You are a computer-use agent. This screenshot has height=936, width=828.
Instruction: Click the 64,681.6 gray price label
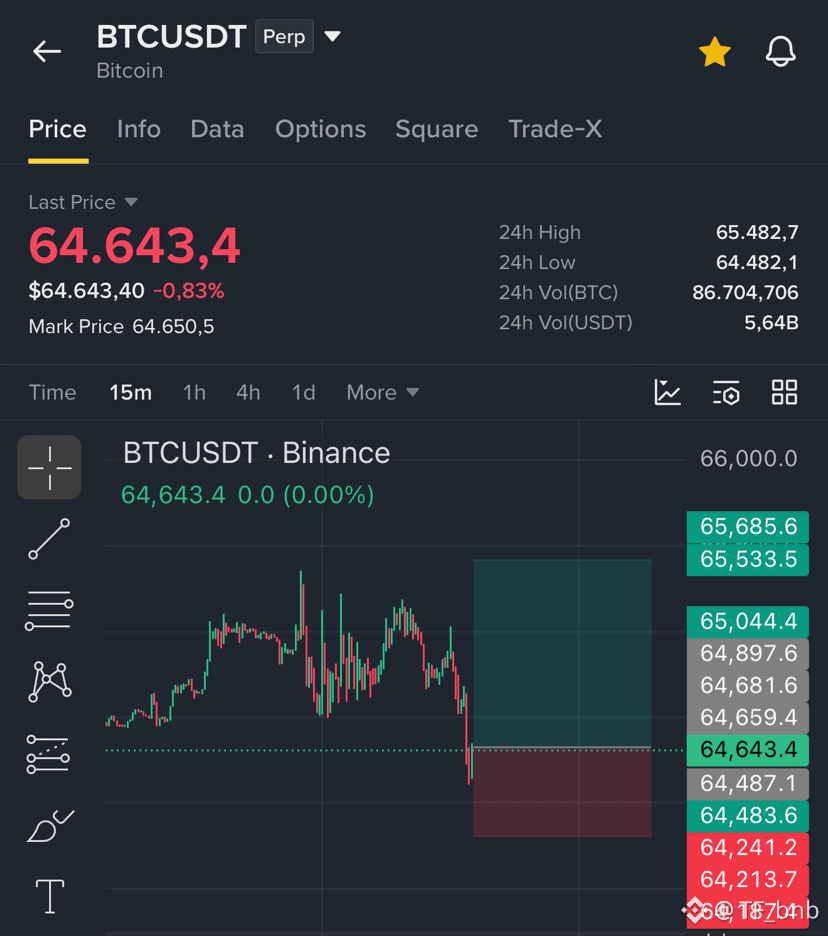(747, 686)
